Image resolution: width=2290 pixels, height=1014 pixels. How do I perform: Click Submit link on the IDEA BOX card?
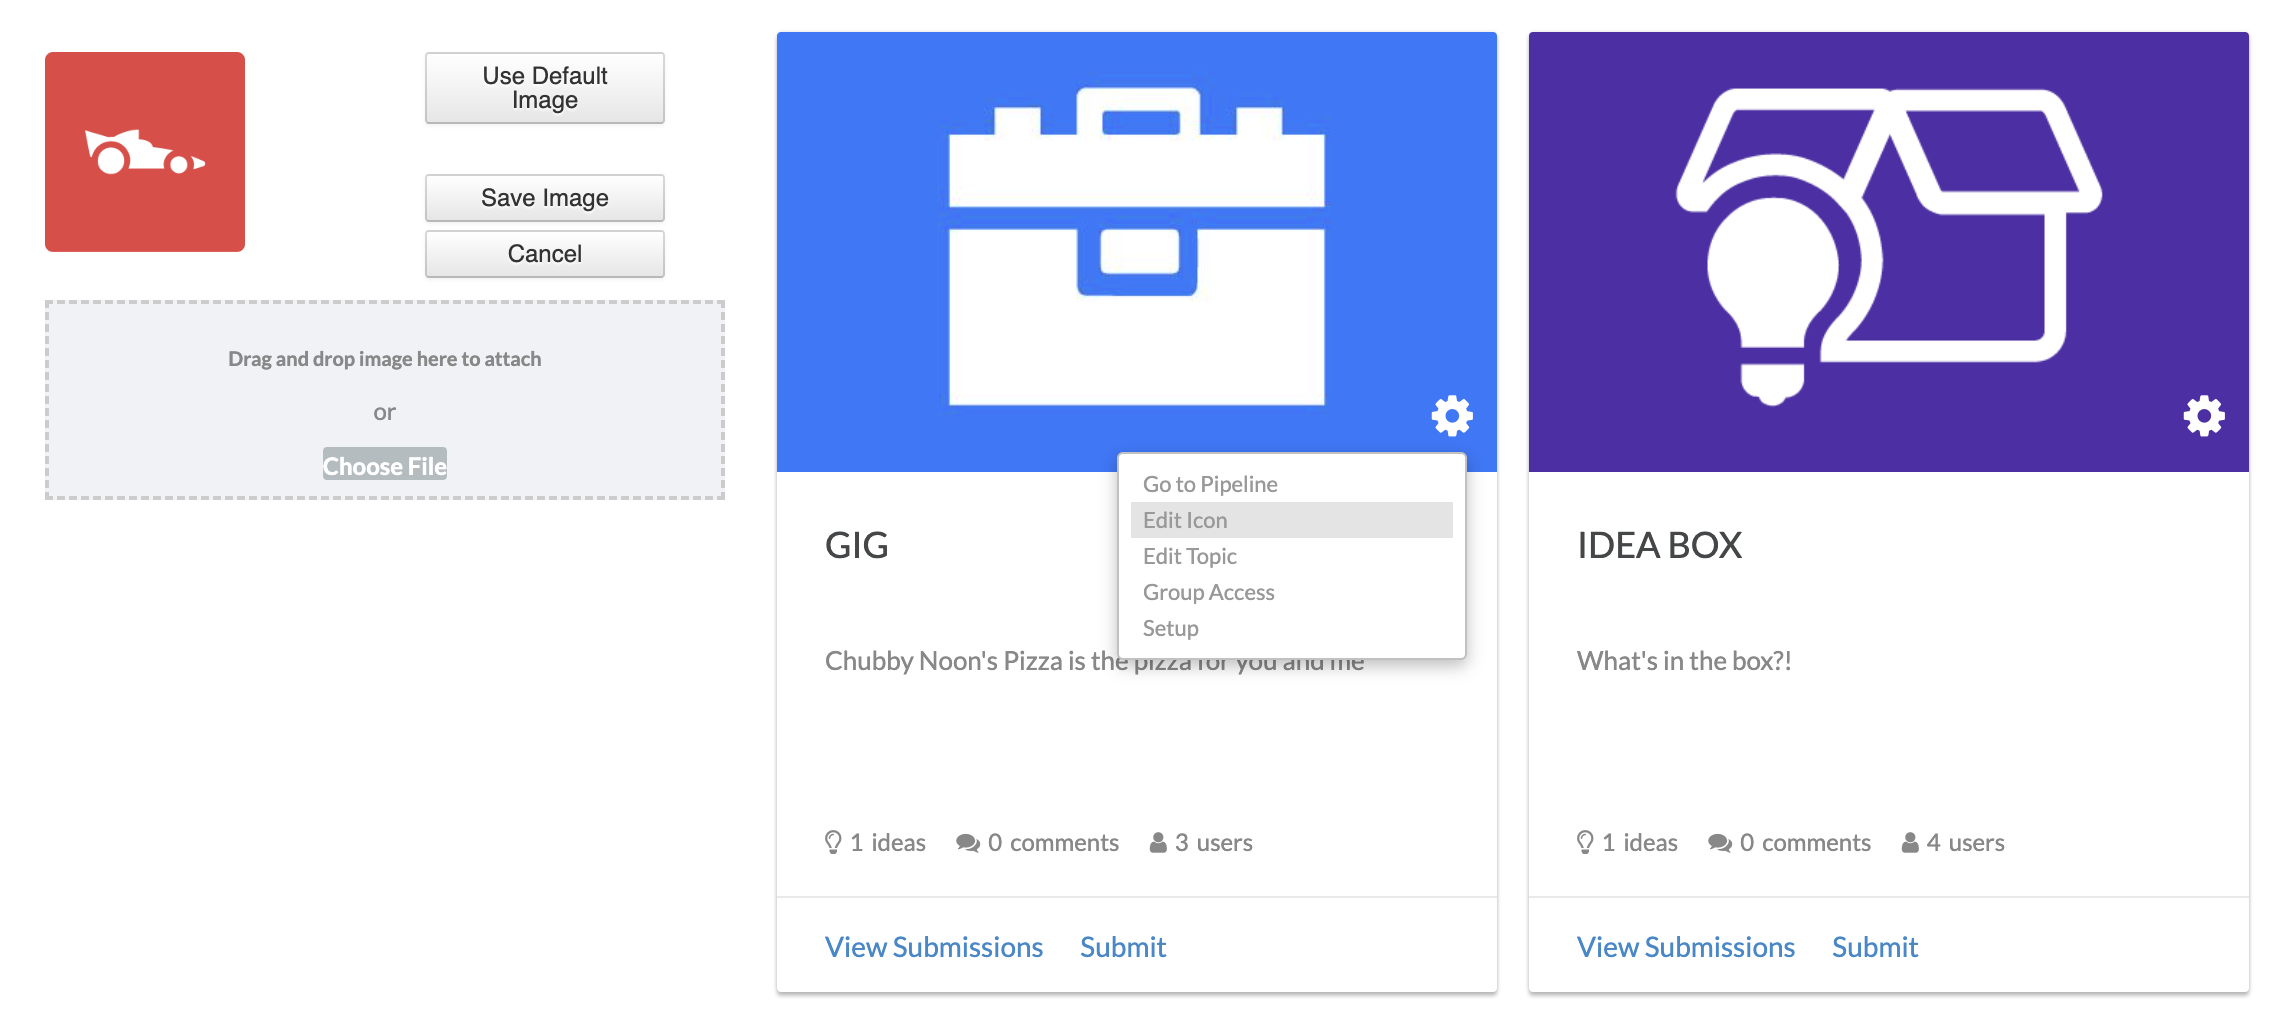pos(1874,946)
